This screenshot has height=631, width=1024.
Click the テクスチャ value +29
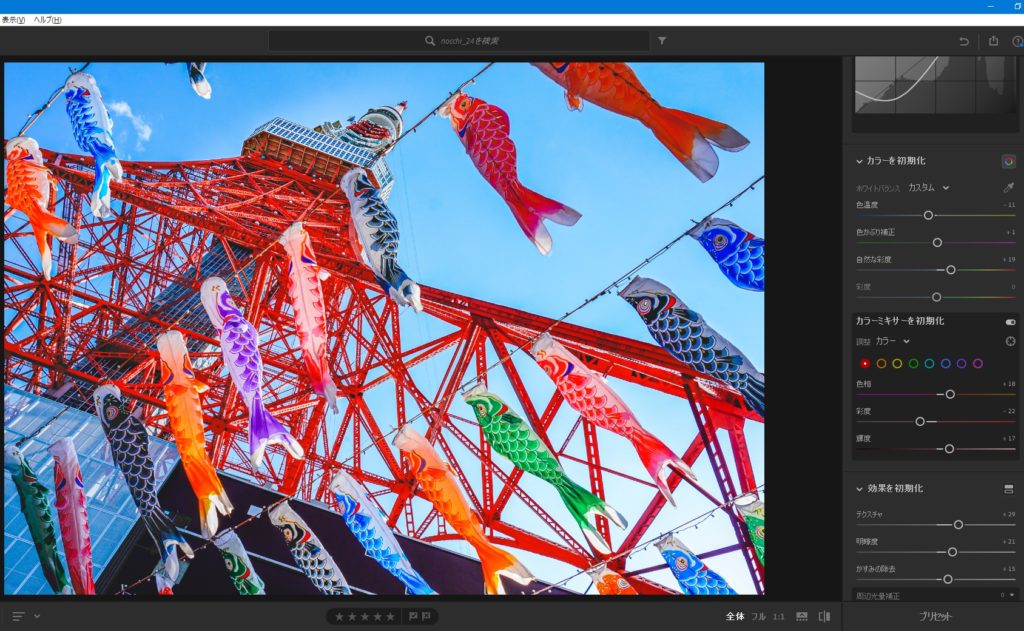tap(1009, 514)
